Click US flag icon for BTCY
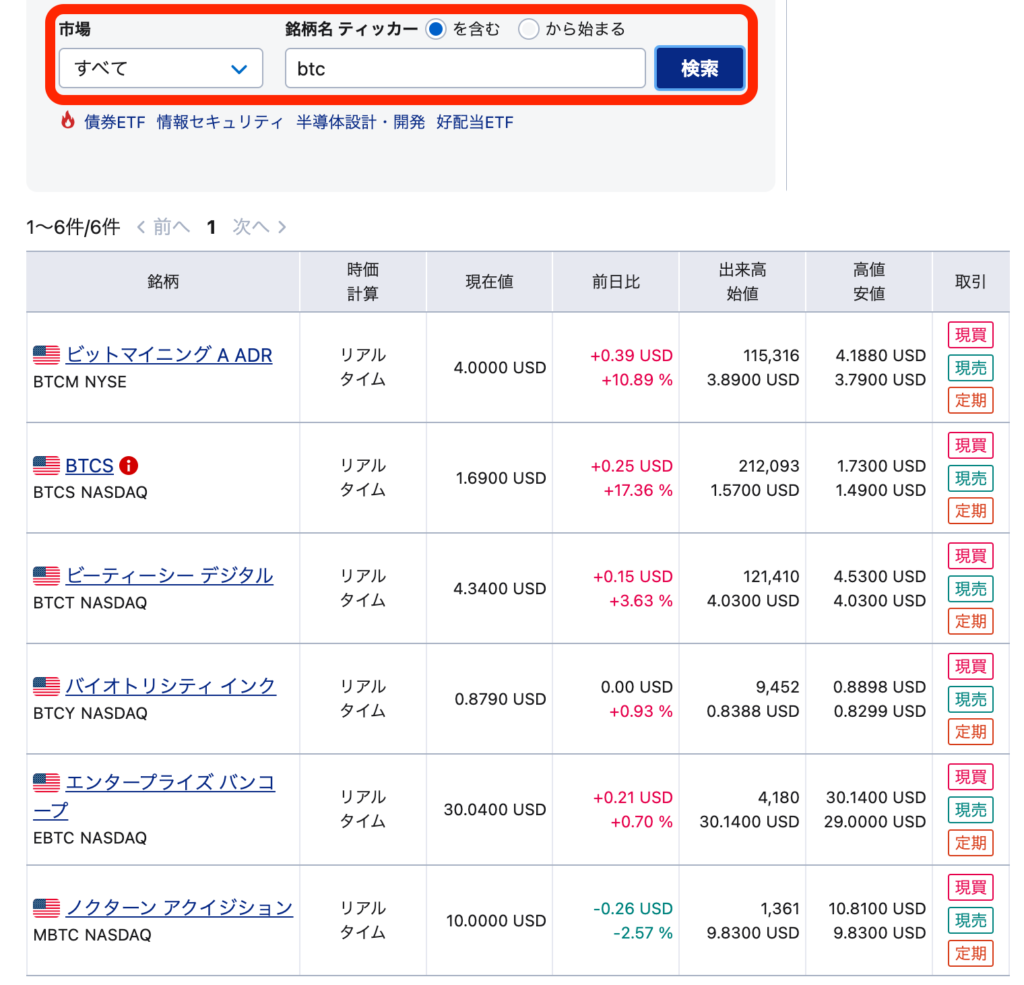The image size is (1024, 985). point(46,686)
